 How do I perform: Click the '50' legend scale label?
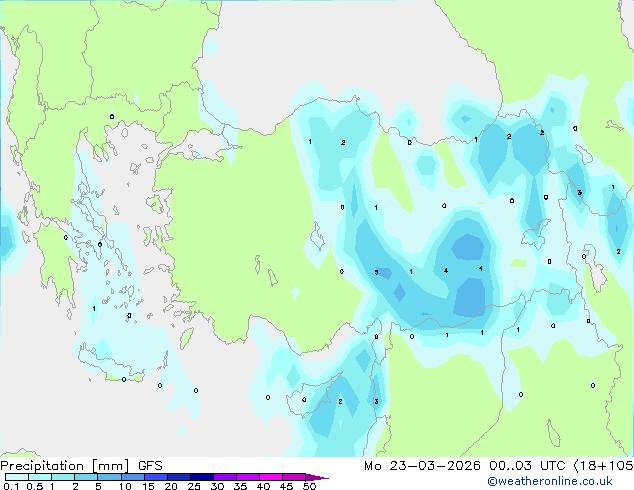(x=309, y=486)
